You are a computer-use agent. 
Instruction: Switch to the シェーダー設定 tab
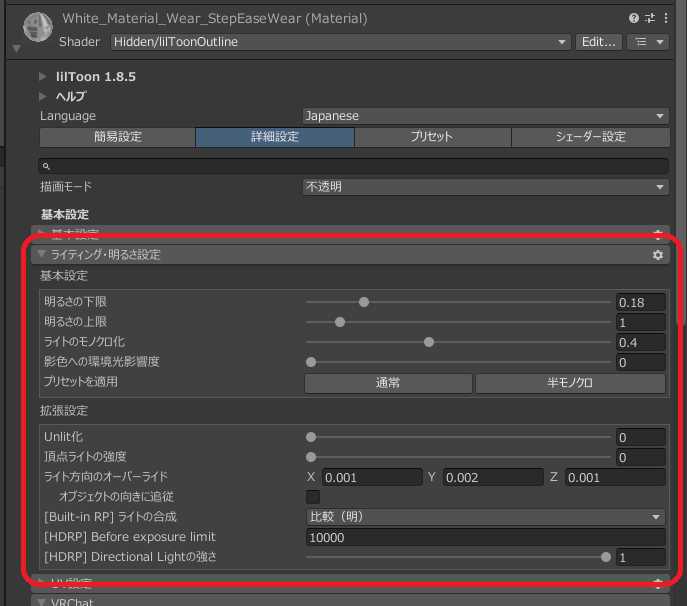590,137
